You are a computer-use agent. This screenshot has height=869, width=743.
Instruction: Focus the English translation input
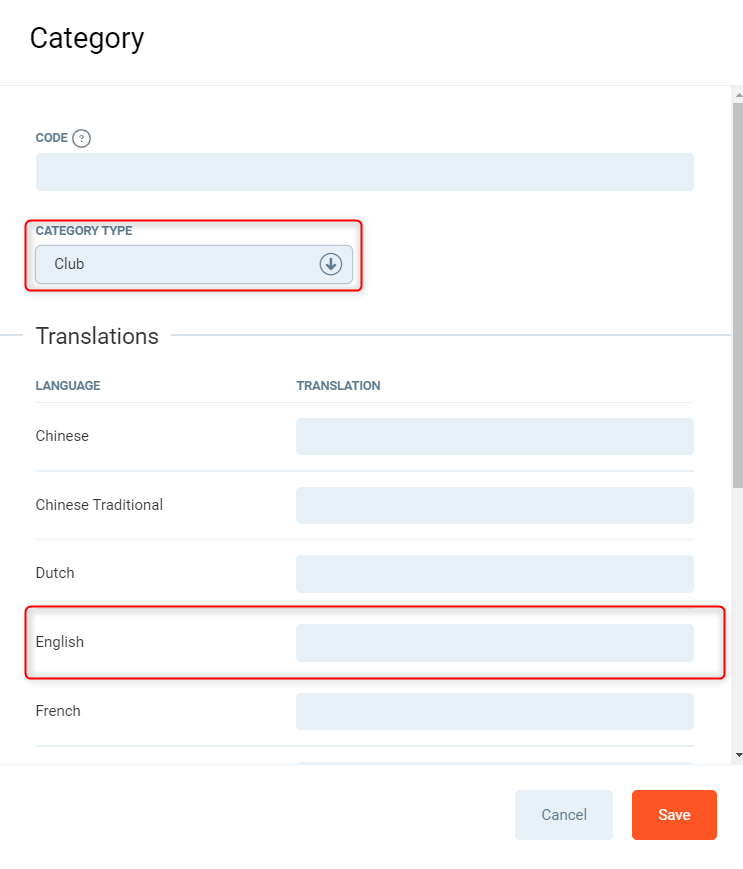[x=494, y=643]
